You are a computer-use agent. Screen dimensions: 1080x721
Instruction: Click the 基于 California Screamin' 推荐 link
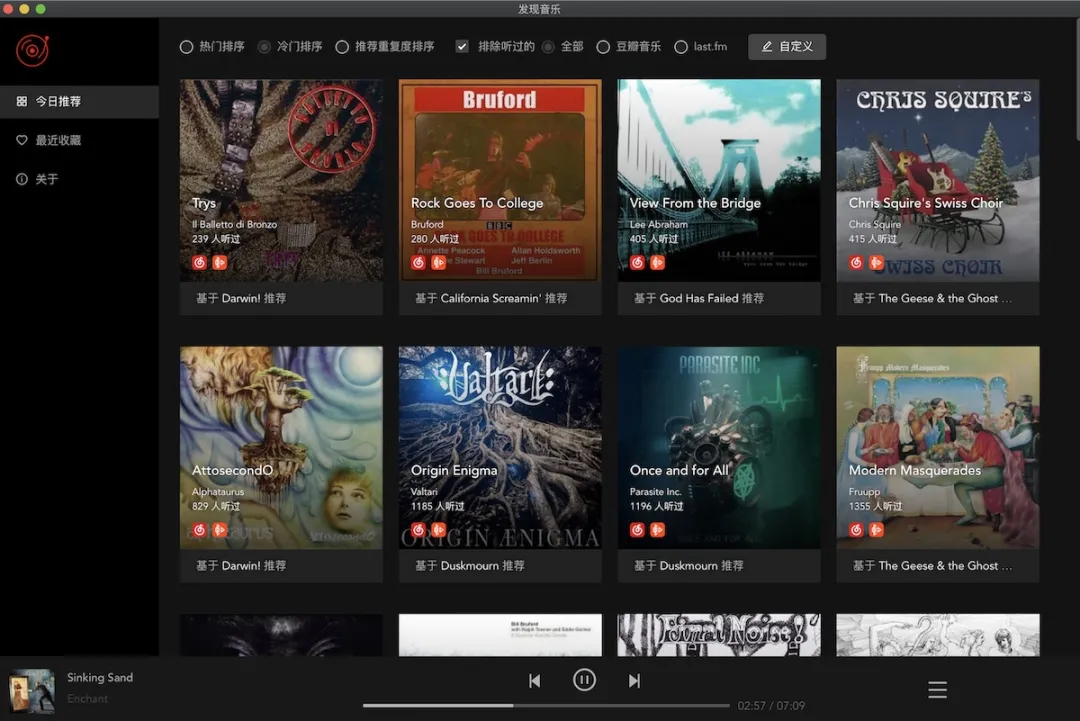coord(490,298)
